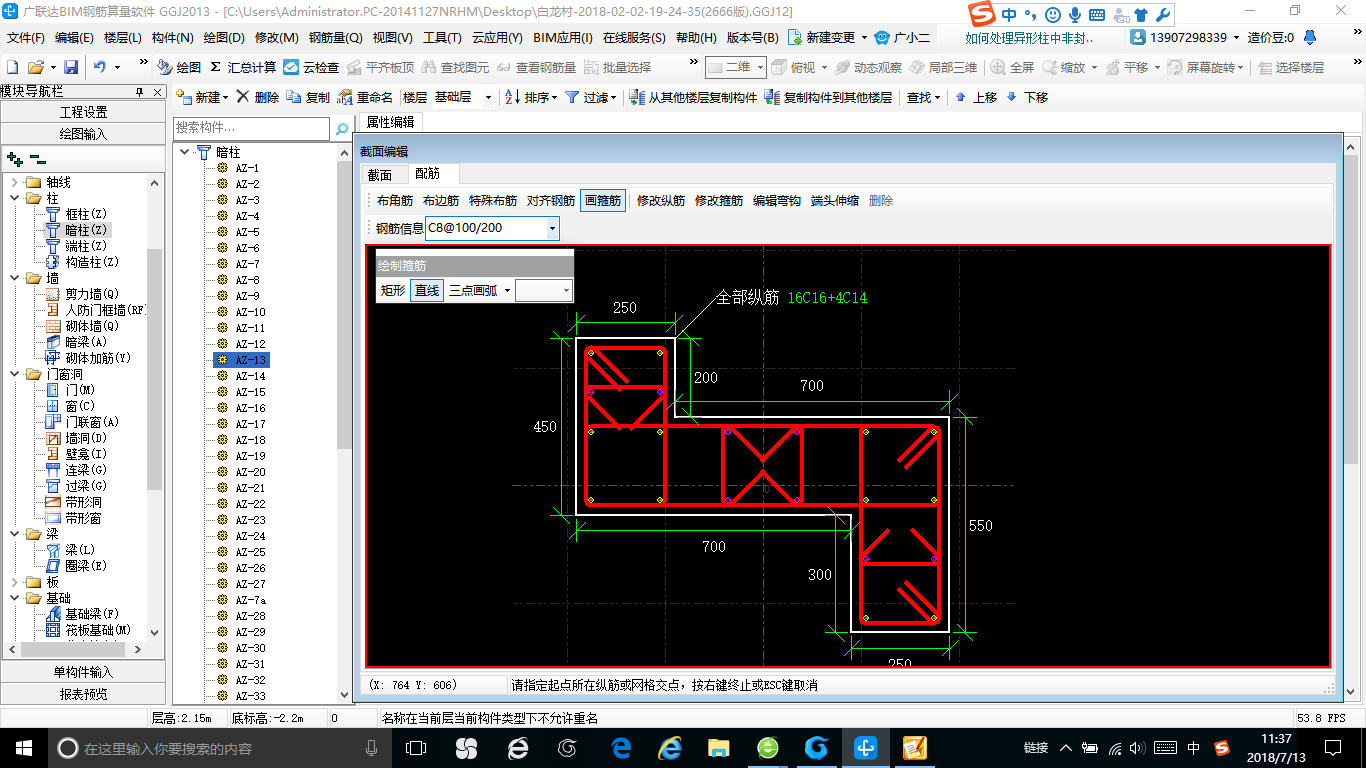
Task: Toggle 直线 line drawing mode
Action: pos(427,290)
